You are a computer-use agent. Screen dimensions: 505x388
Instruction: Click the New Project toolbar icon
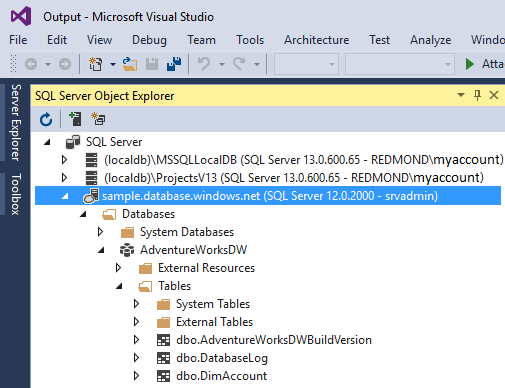96,64
